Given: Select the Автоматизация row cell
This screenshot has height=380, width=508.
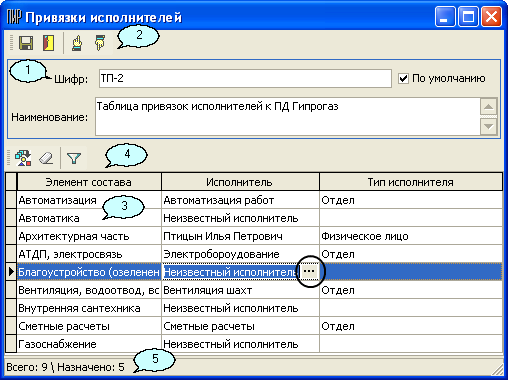Looking at the screenshot, I should [89, 200].
